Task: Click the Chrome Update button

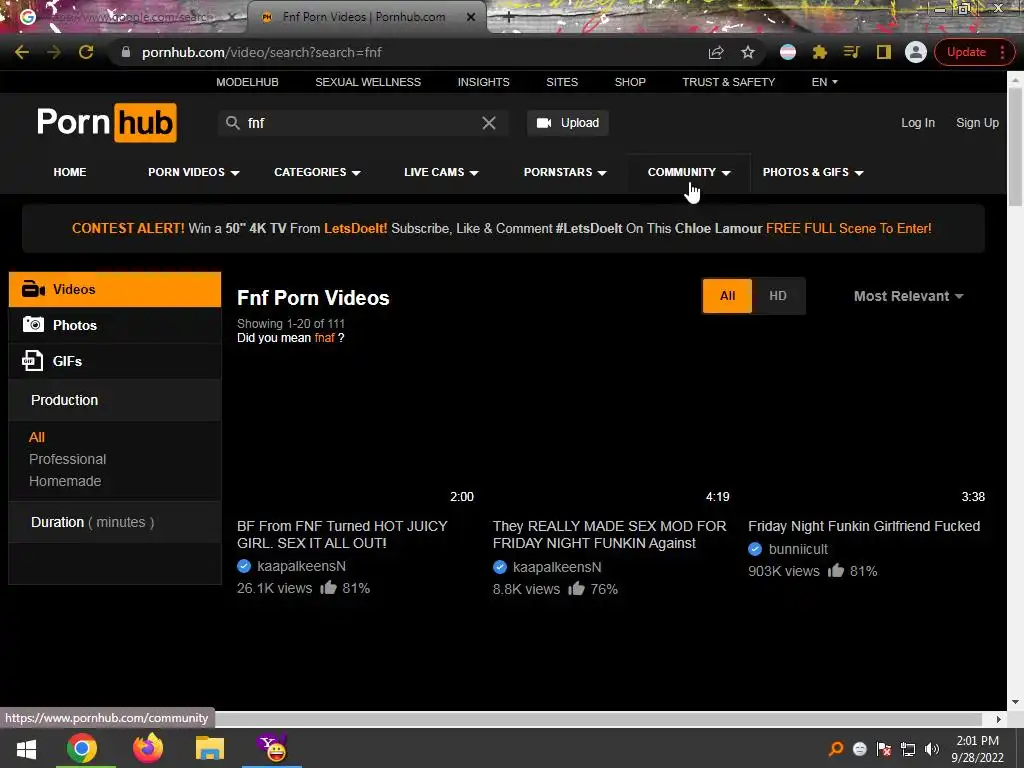Action: pos(966,52)
